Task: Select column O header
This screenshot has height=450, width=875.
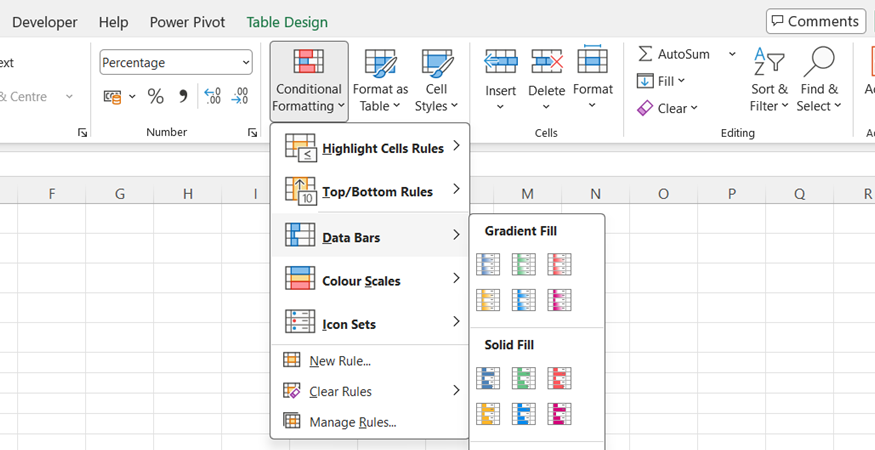Action: coord(664,194)
